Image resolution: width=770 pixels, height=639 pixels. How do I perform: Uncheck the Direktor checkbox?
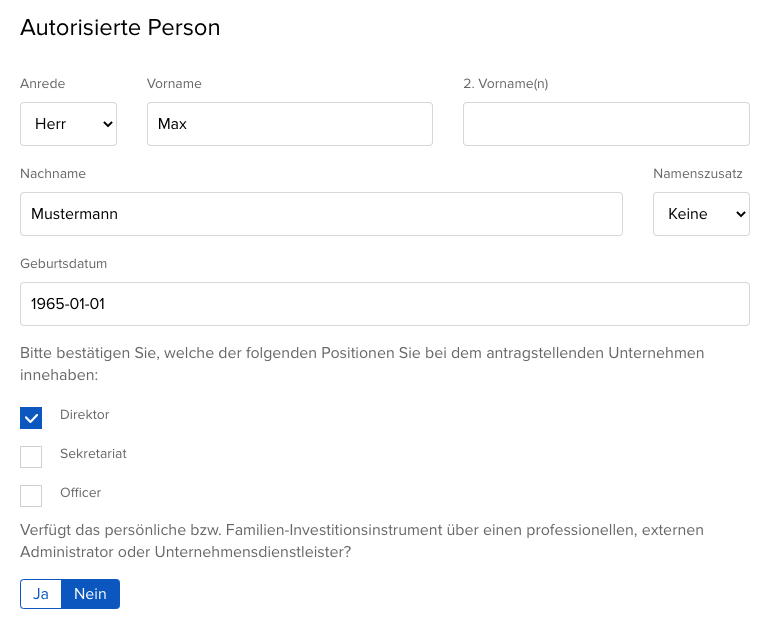coord(31,418)
